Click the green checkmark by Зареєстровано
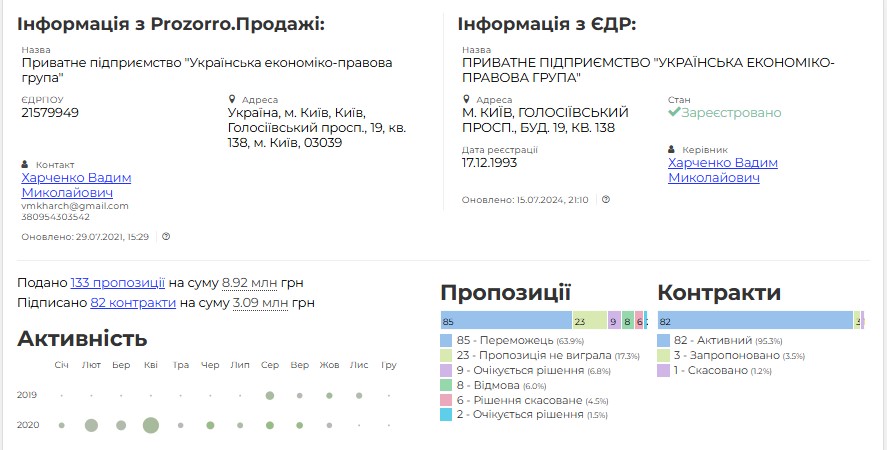 (674, 112)
